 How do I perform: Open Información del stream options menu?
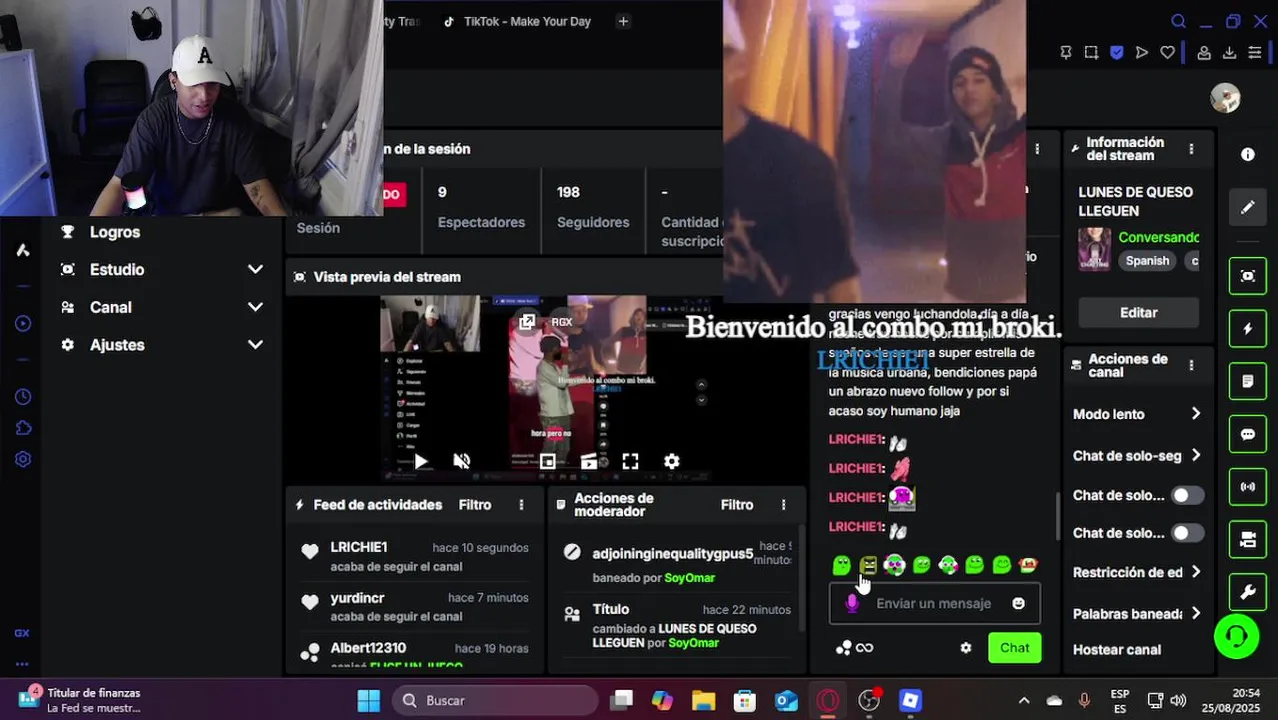(1191, 149)
